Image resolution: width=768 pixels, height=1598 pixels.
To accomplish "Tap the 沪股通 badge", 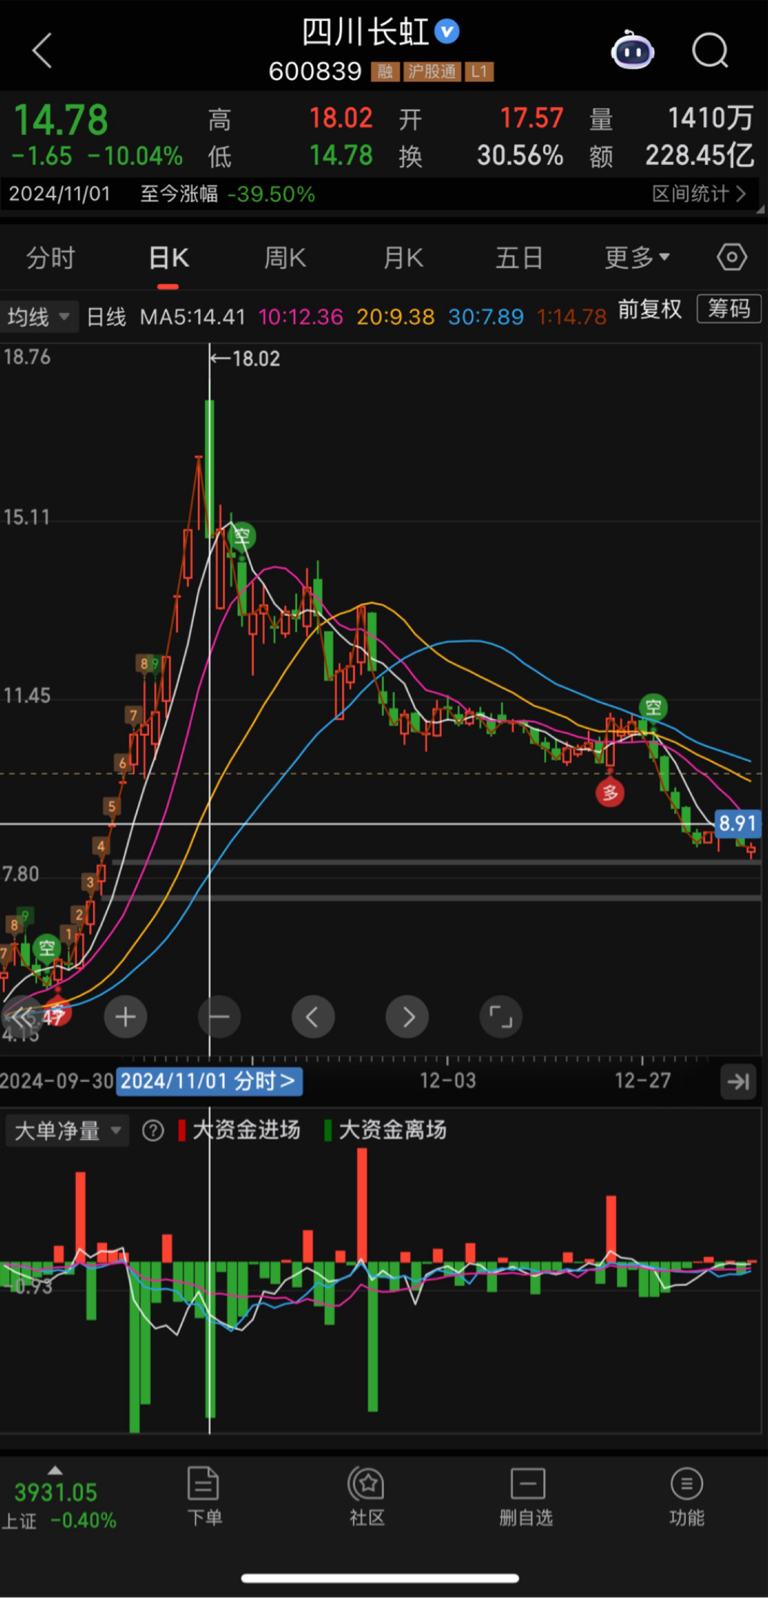I will [x=432, y=72].
